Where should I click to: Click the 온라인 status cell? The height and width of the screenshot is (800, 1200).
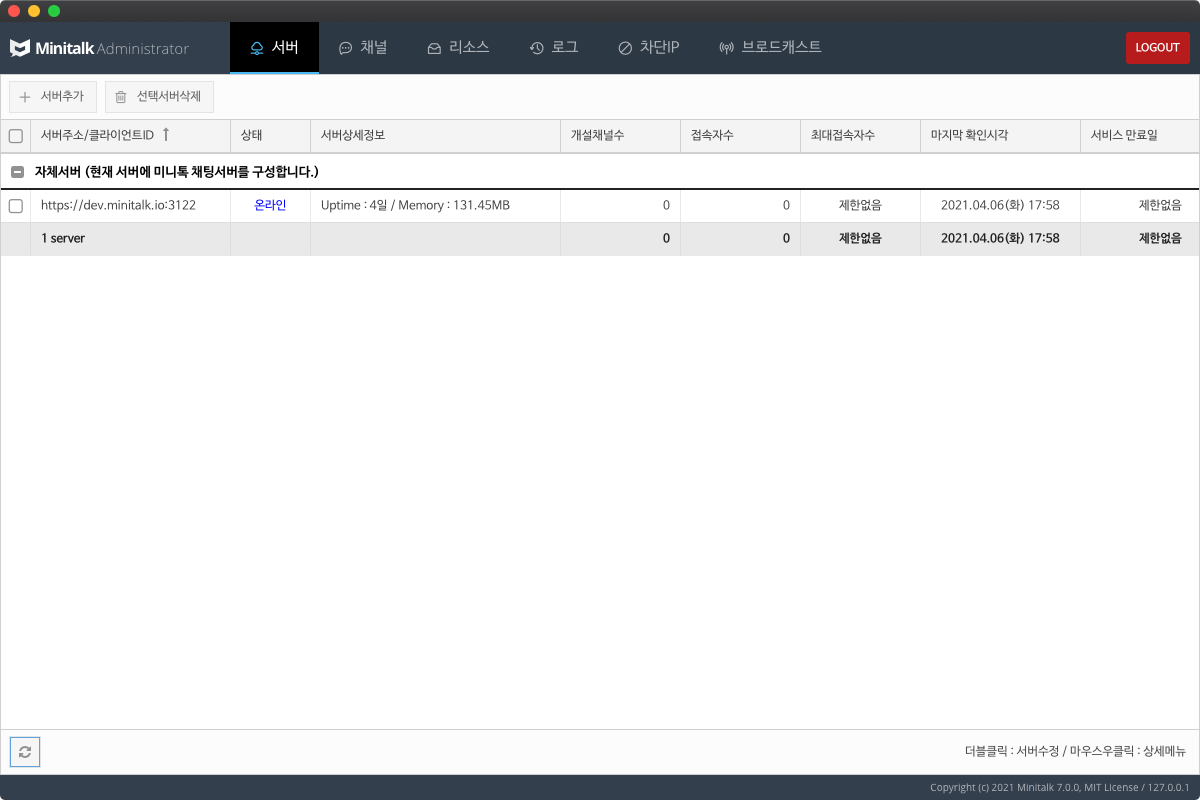click(x=270, y=205)
